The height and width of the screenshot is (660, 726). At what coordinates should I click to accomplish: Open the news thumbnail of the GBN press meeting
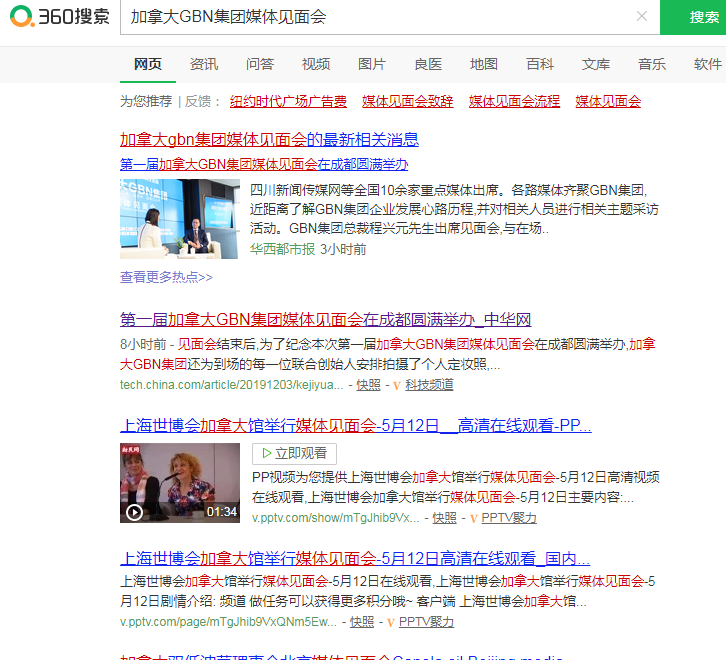pyautogui.click(x=179, y=219)
